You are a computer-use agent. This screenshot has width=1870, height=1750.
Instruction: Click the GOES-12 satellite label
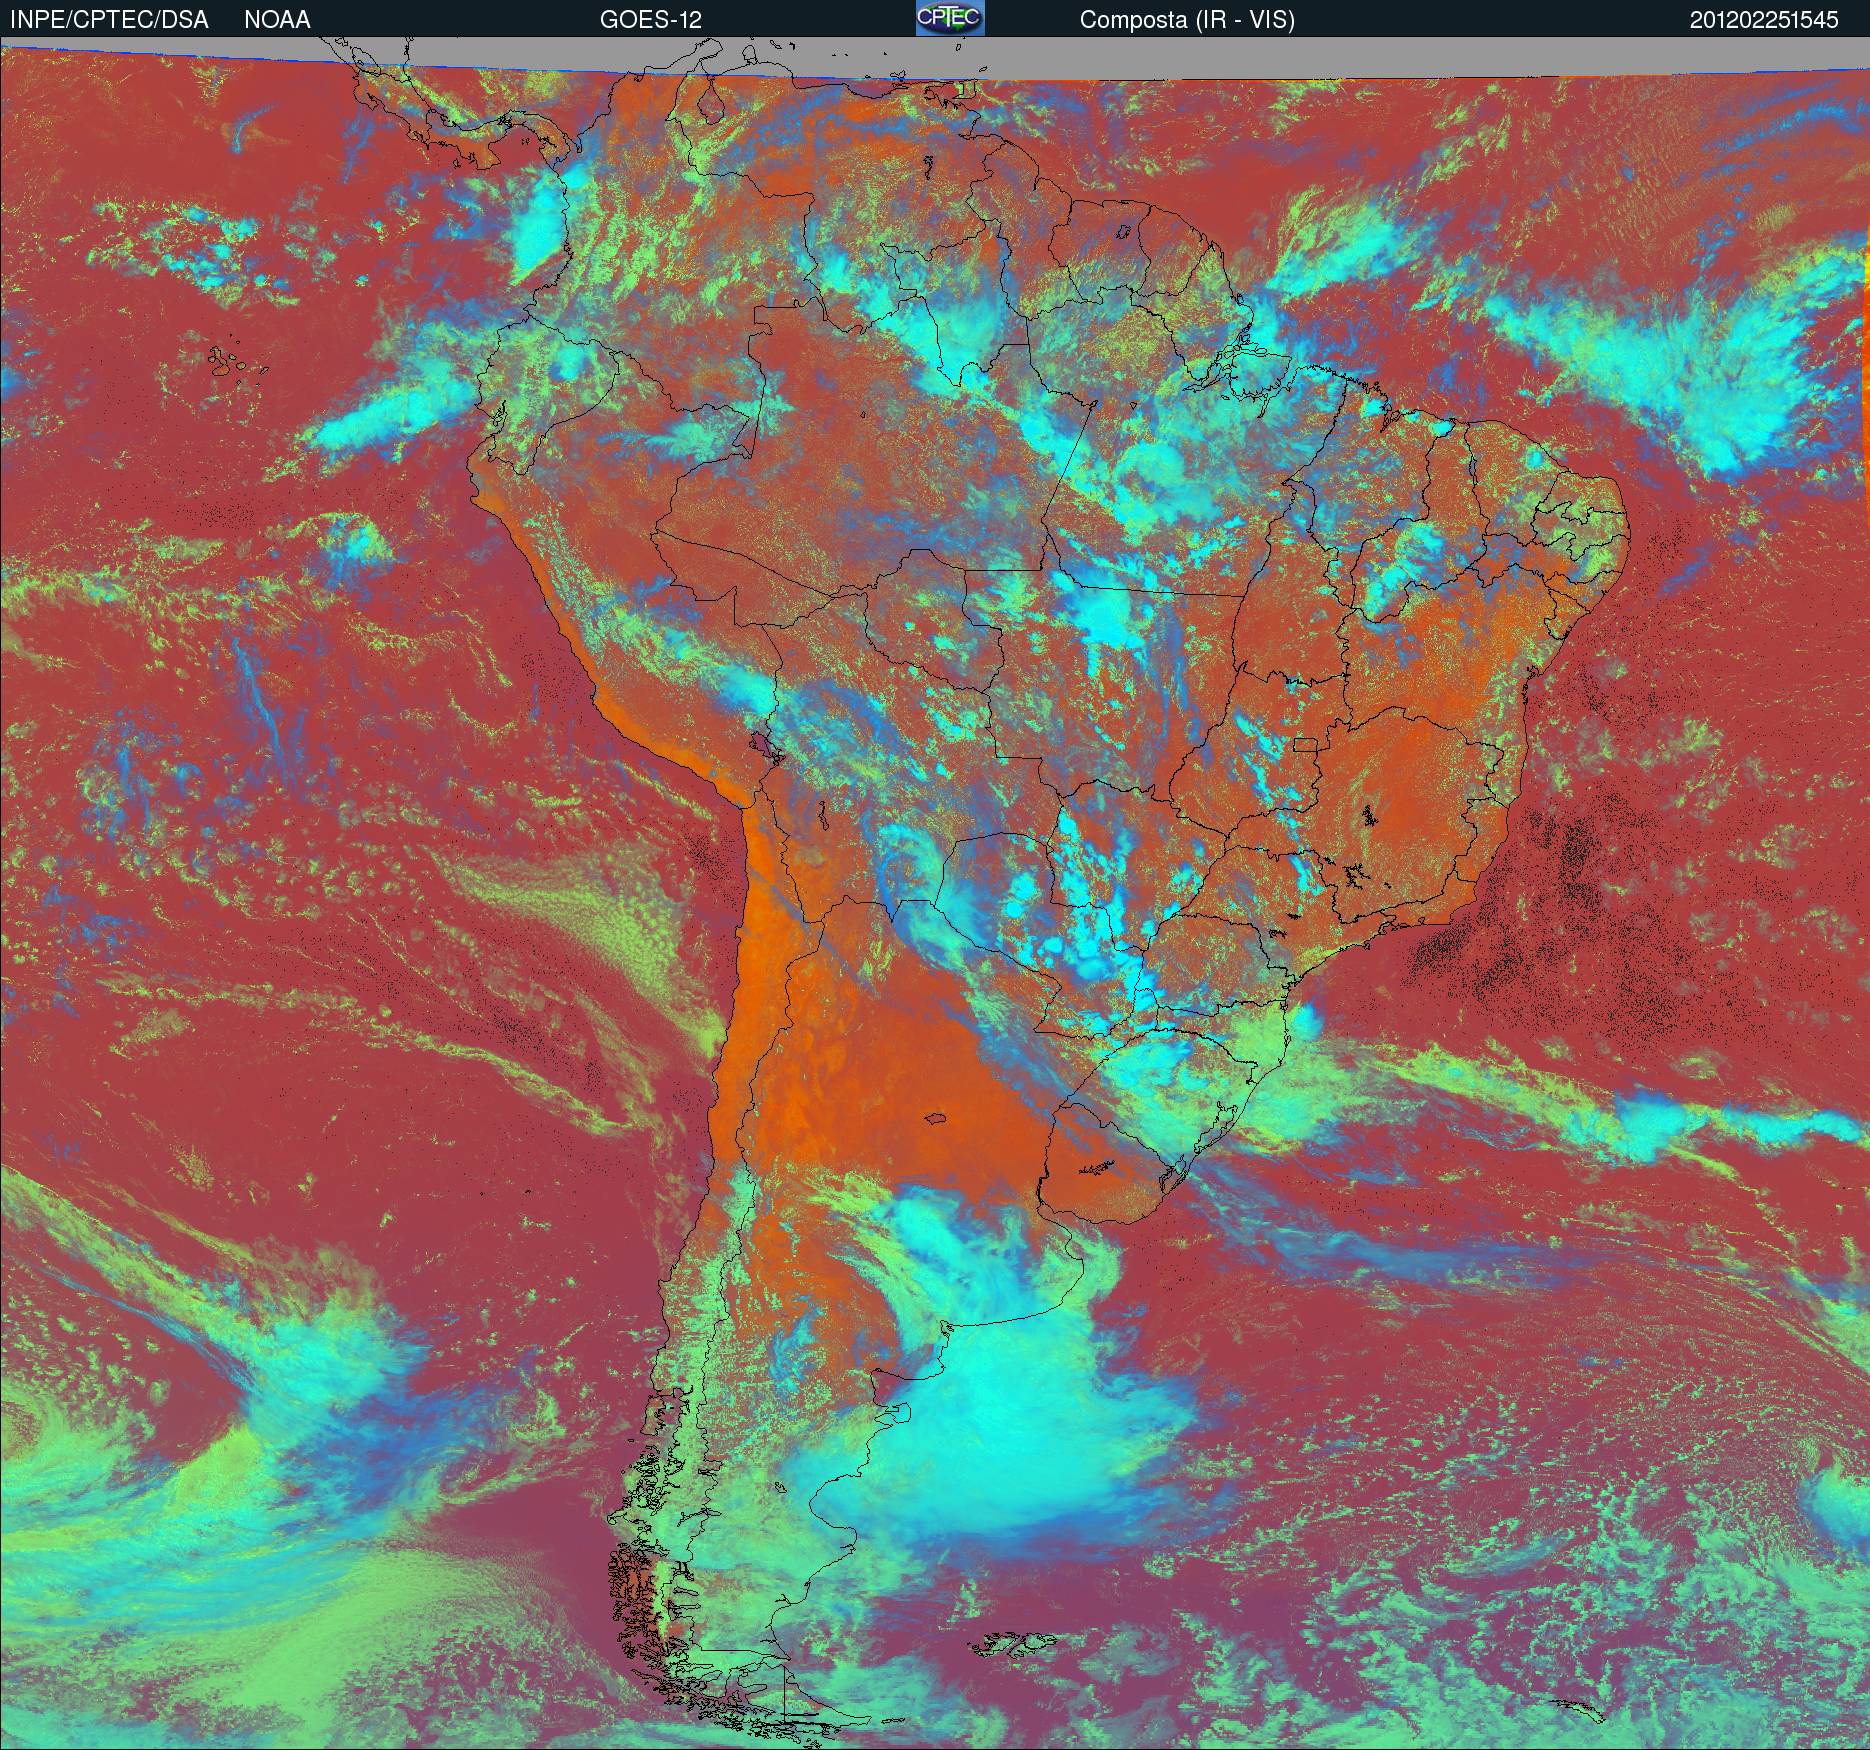[650, 20]
